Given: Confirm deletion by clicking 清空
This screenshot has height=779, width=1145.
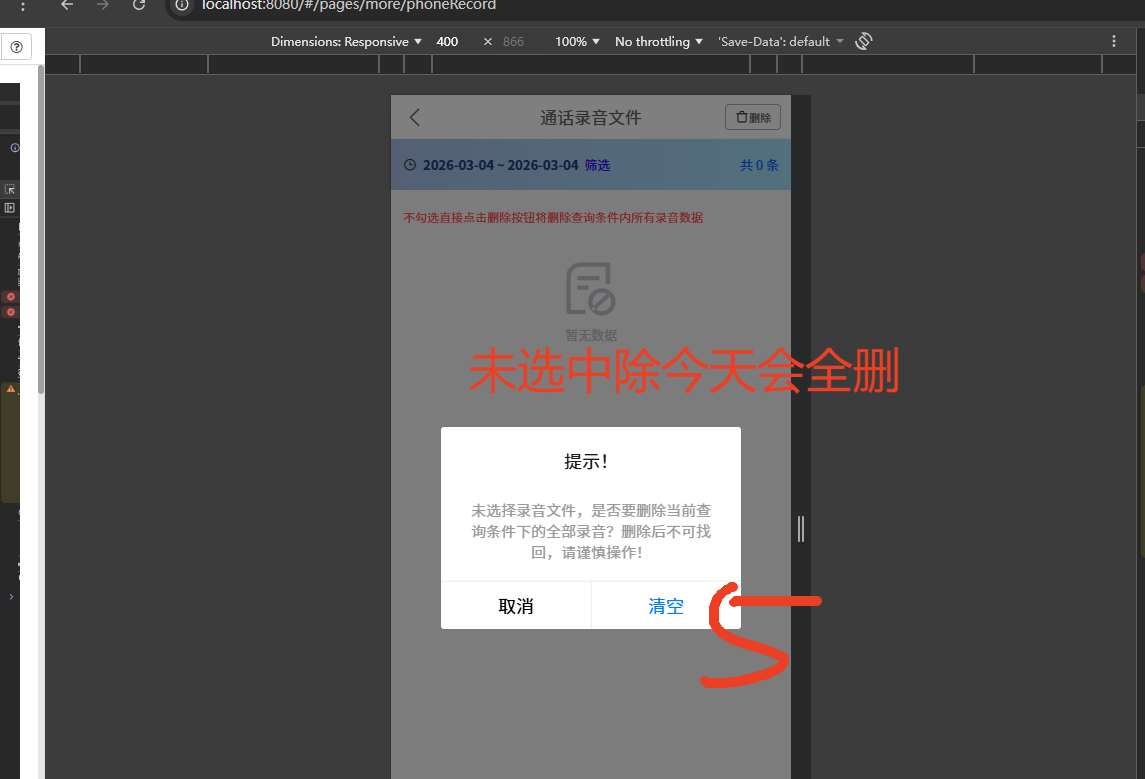Looking at the screenshot, I should (666, 606).
